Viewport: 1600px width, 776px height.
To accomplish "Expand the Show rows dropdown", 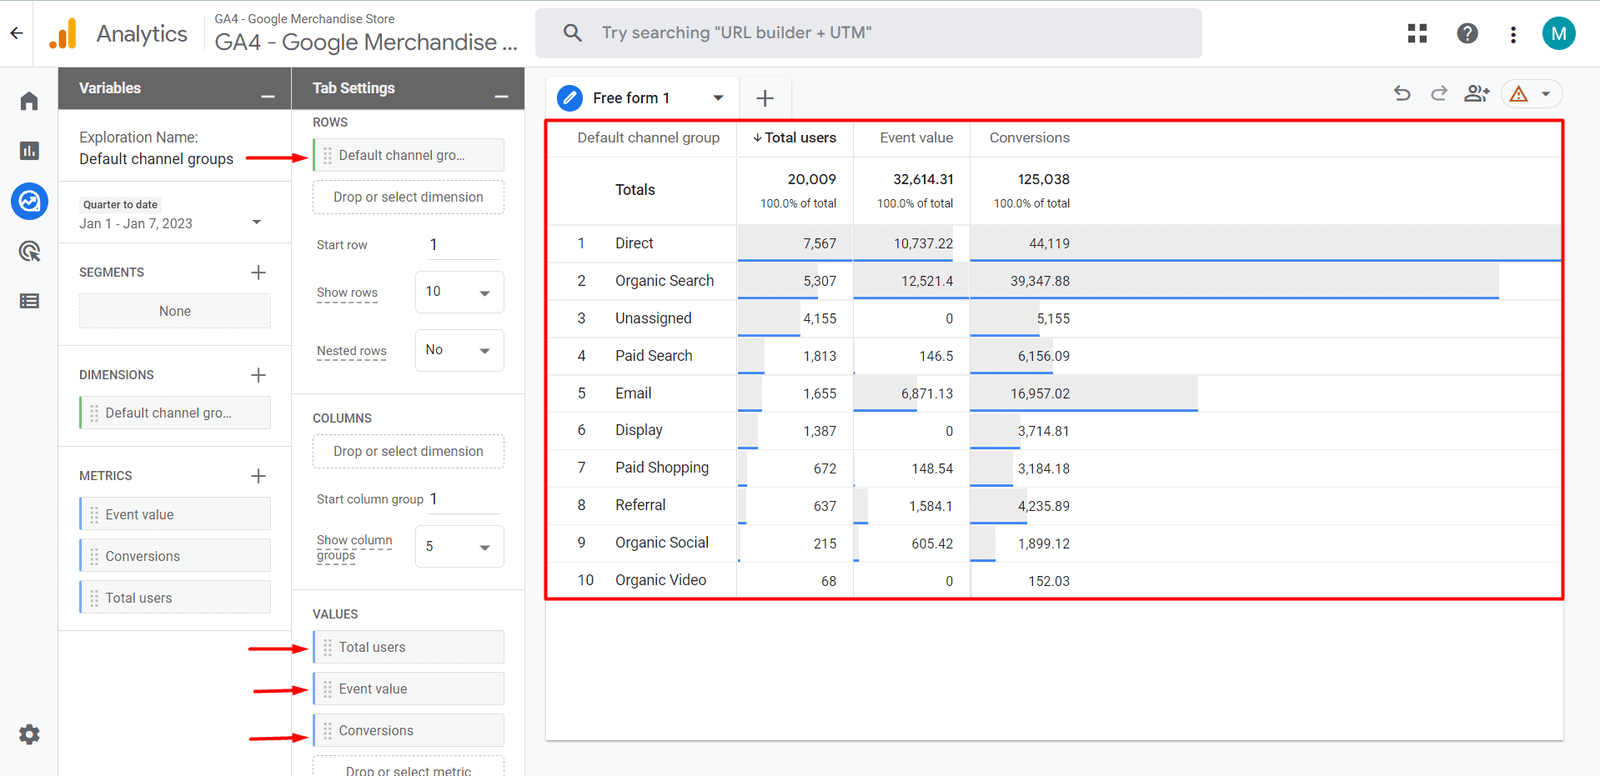I will point(459,292).
